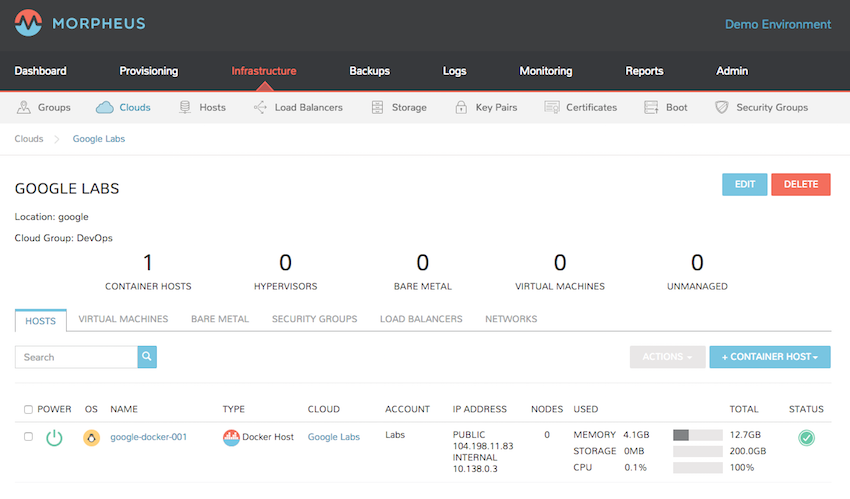
Task: Click the Container Hosts count
Action: (x=148, y=263)
